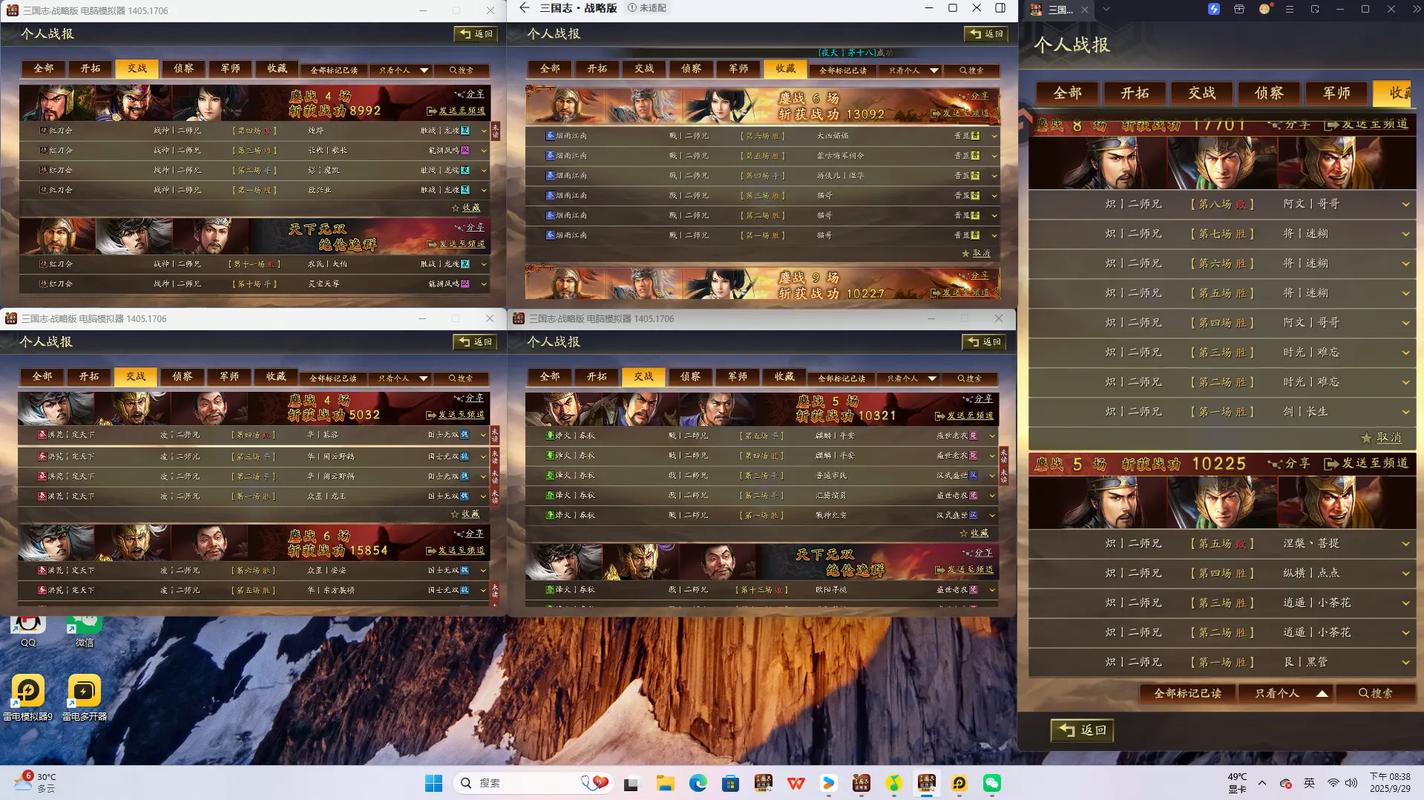
Task: Switch to 全部 tab in the 红刀会 window
Action: point(44,68)
